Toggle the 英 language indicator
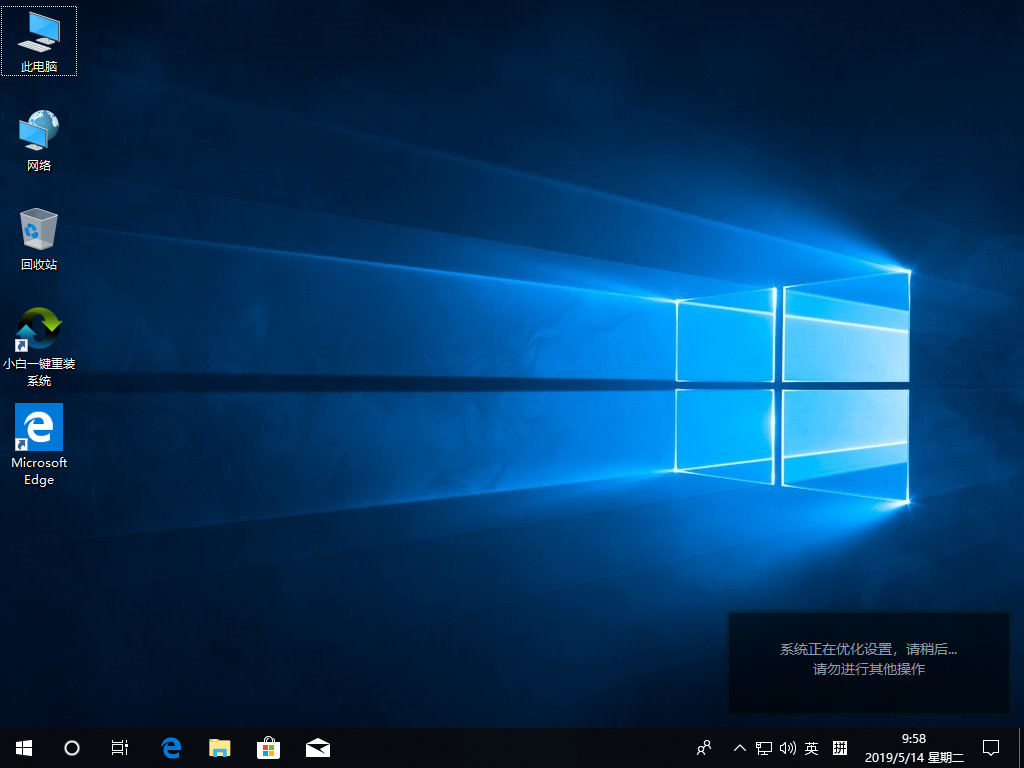Image resolution: width=1024 pixels, height=768 pixels. (812, 747)
